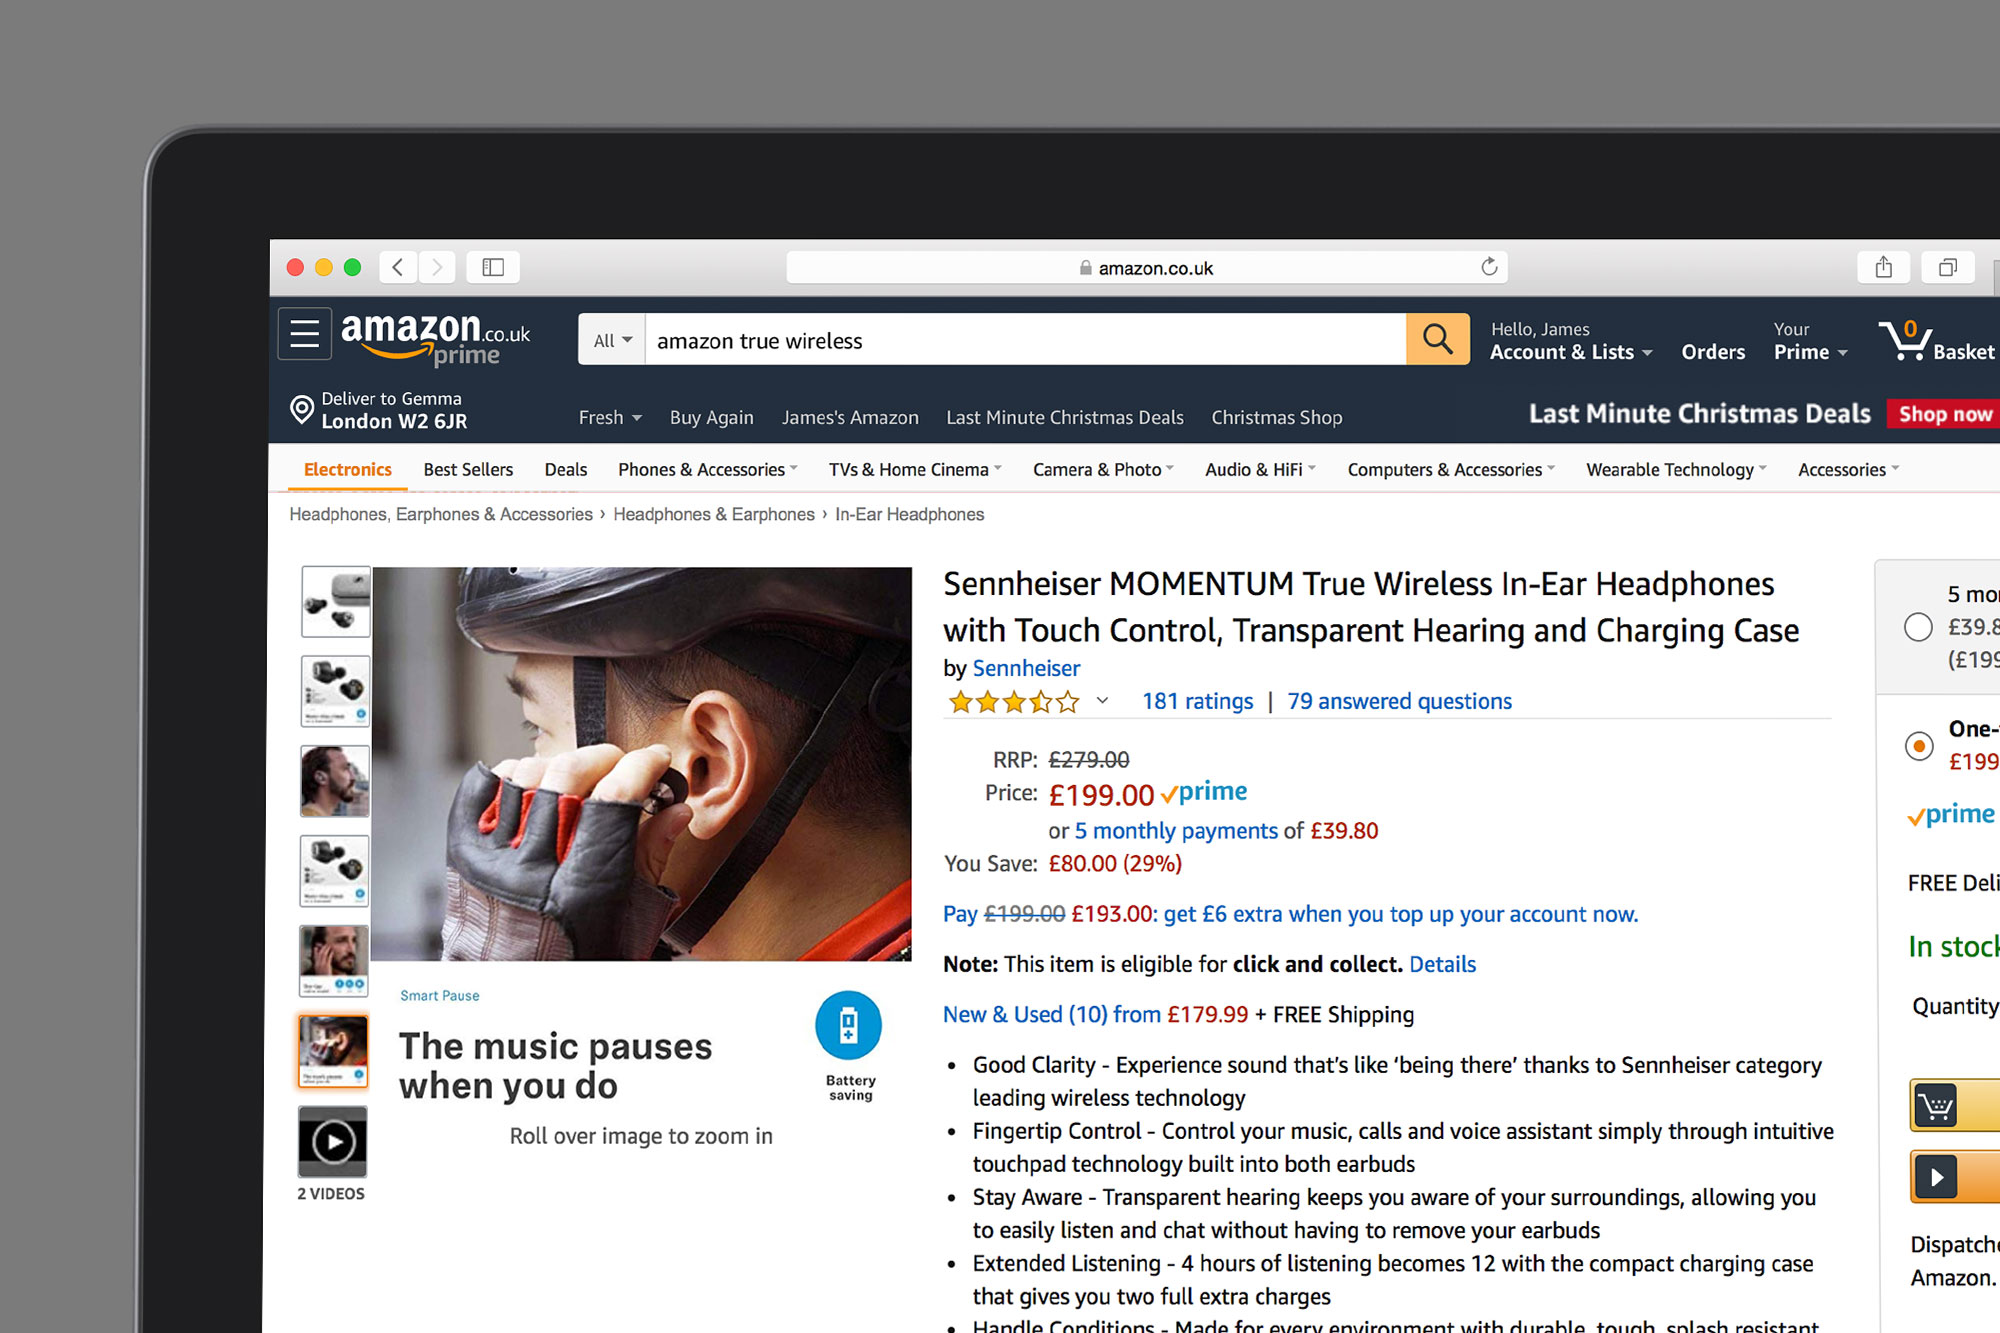Select the 5 monthly payments radio option
This screenshot has width=2000, height=1333.
[1918, 627]
